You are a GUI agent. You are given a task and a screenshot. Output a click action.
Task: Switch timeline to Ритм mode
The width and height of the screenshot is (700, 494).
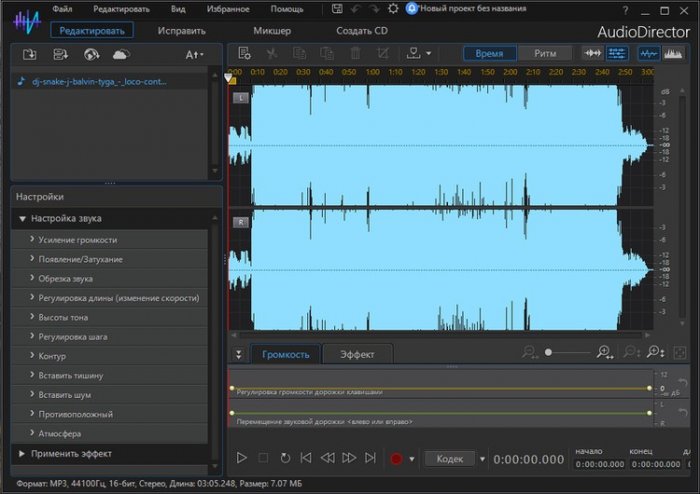(x=545, y=53)
